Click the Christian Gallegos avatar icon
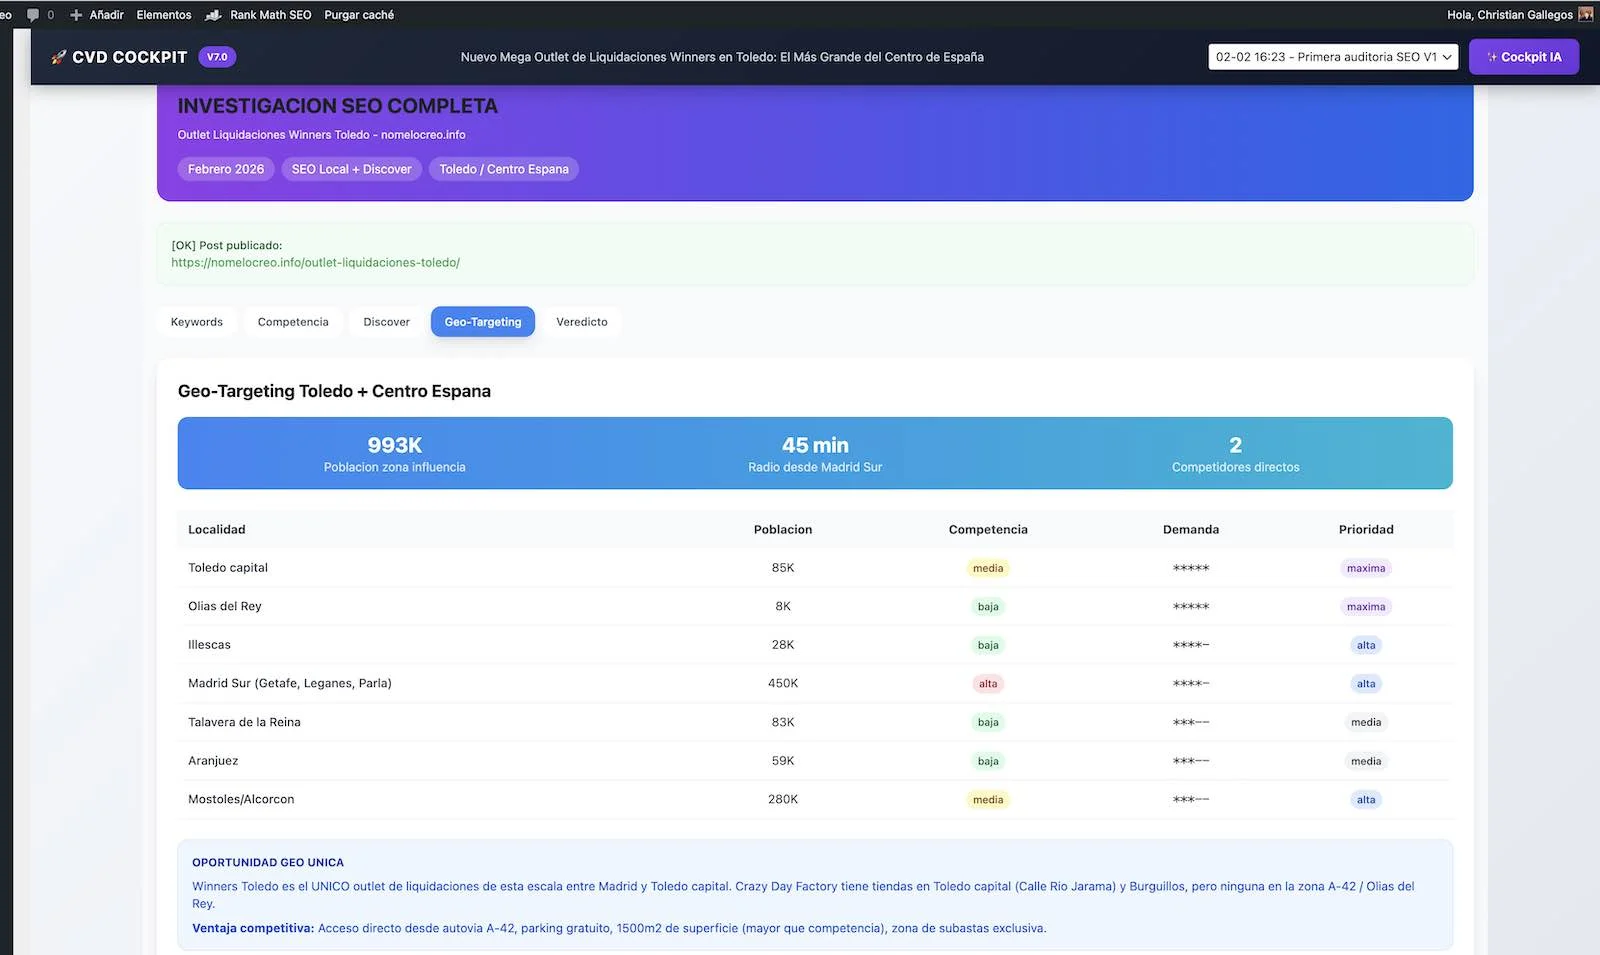The image size is (1600, 955). 1586,14
